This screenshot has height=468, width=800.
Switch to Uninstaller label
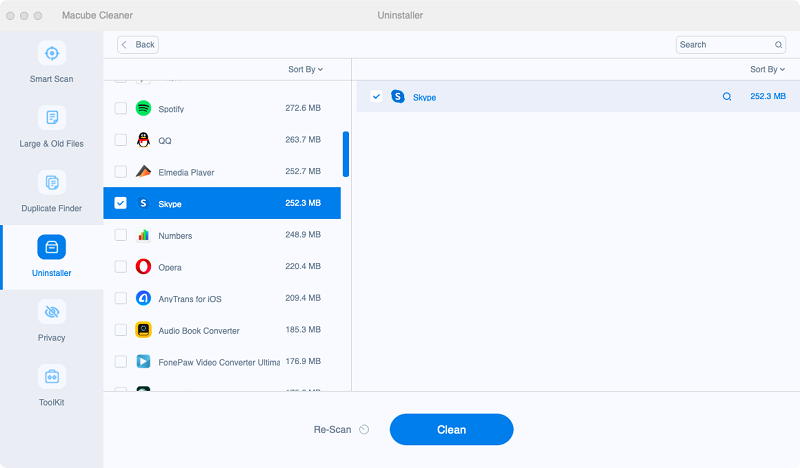click(x=52, y=273)
